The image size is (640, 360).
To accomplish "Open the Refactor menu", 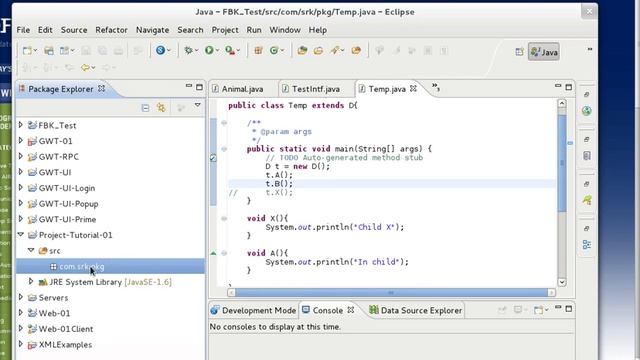I will pos(111,30).
